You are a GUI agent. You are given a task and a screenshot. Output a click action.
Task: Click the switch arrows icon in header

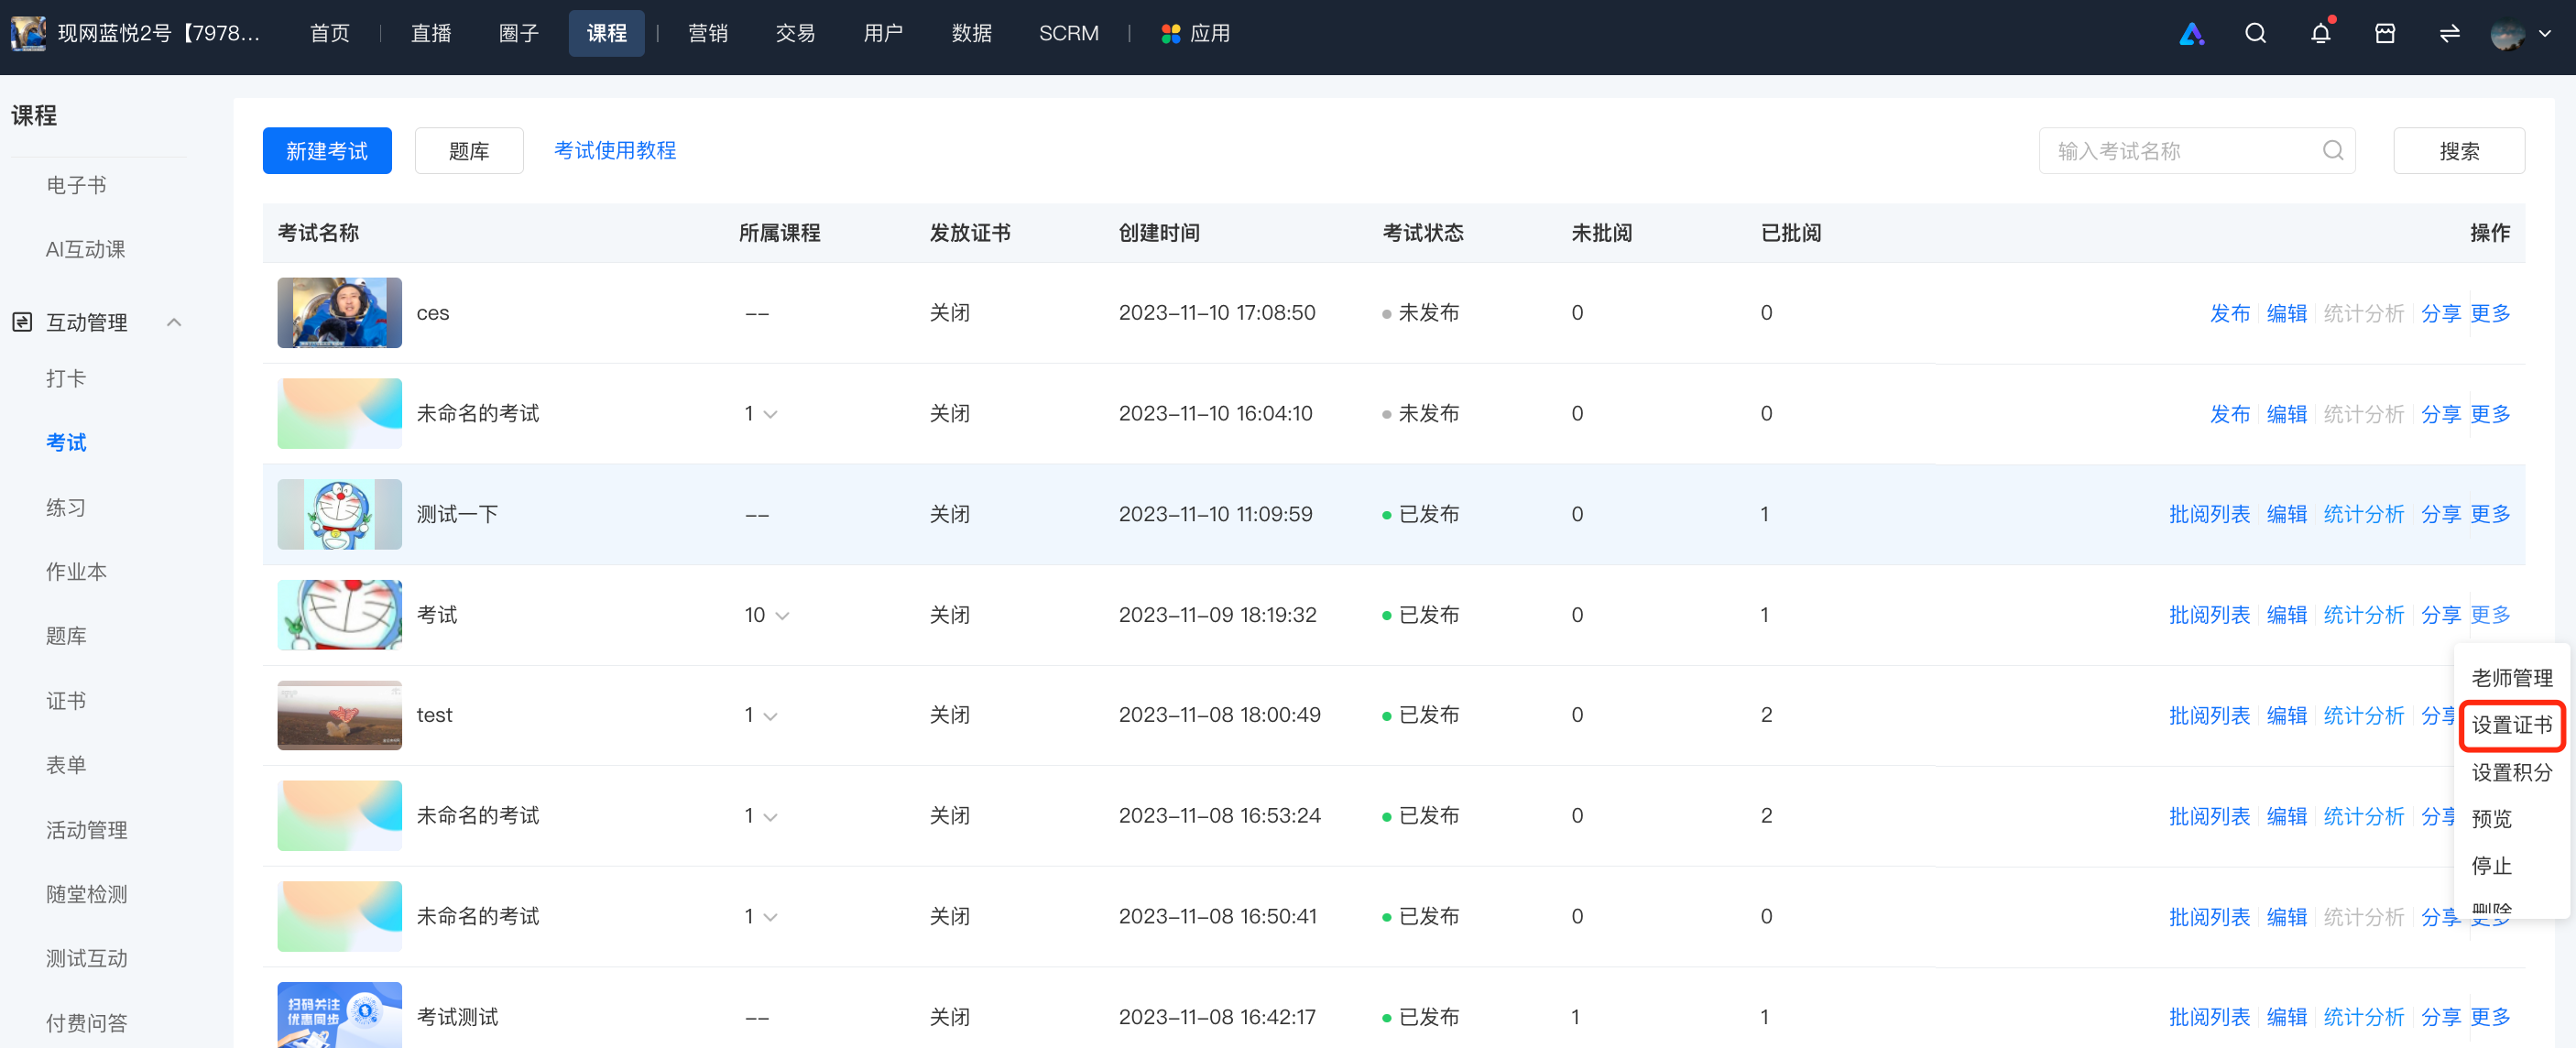2449,34
